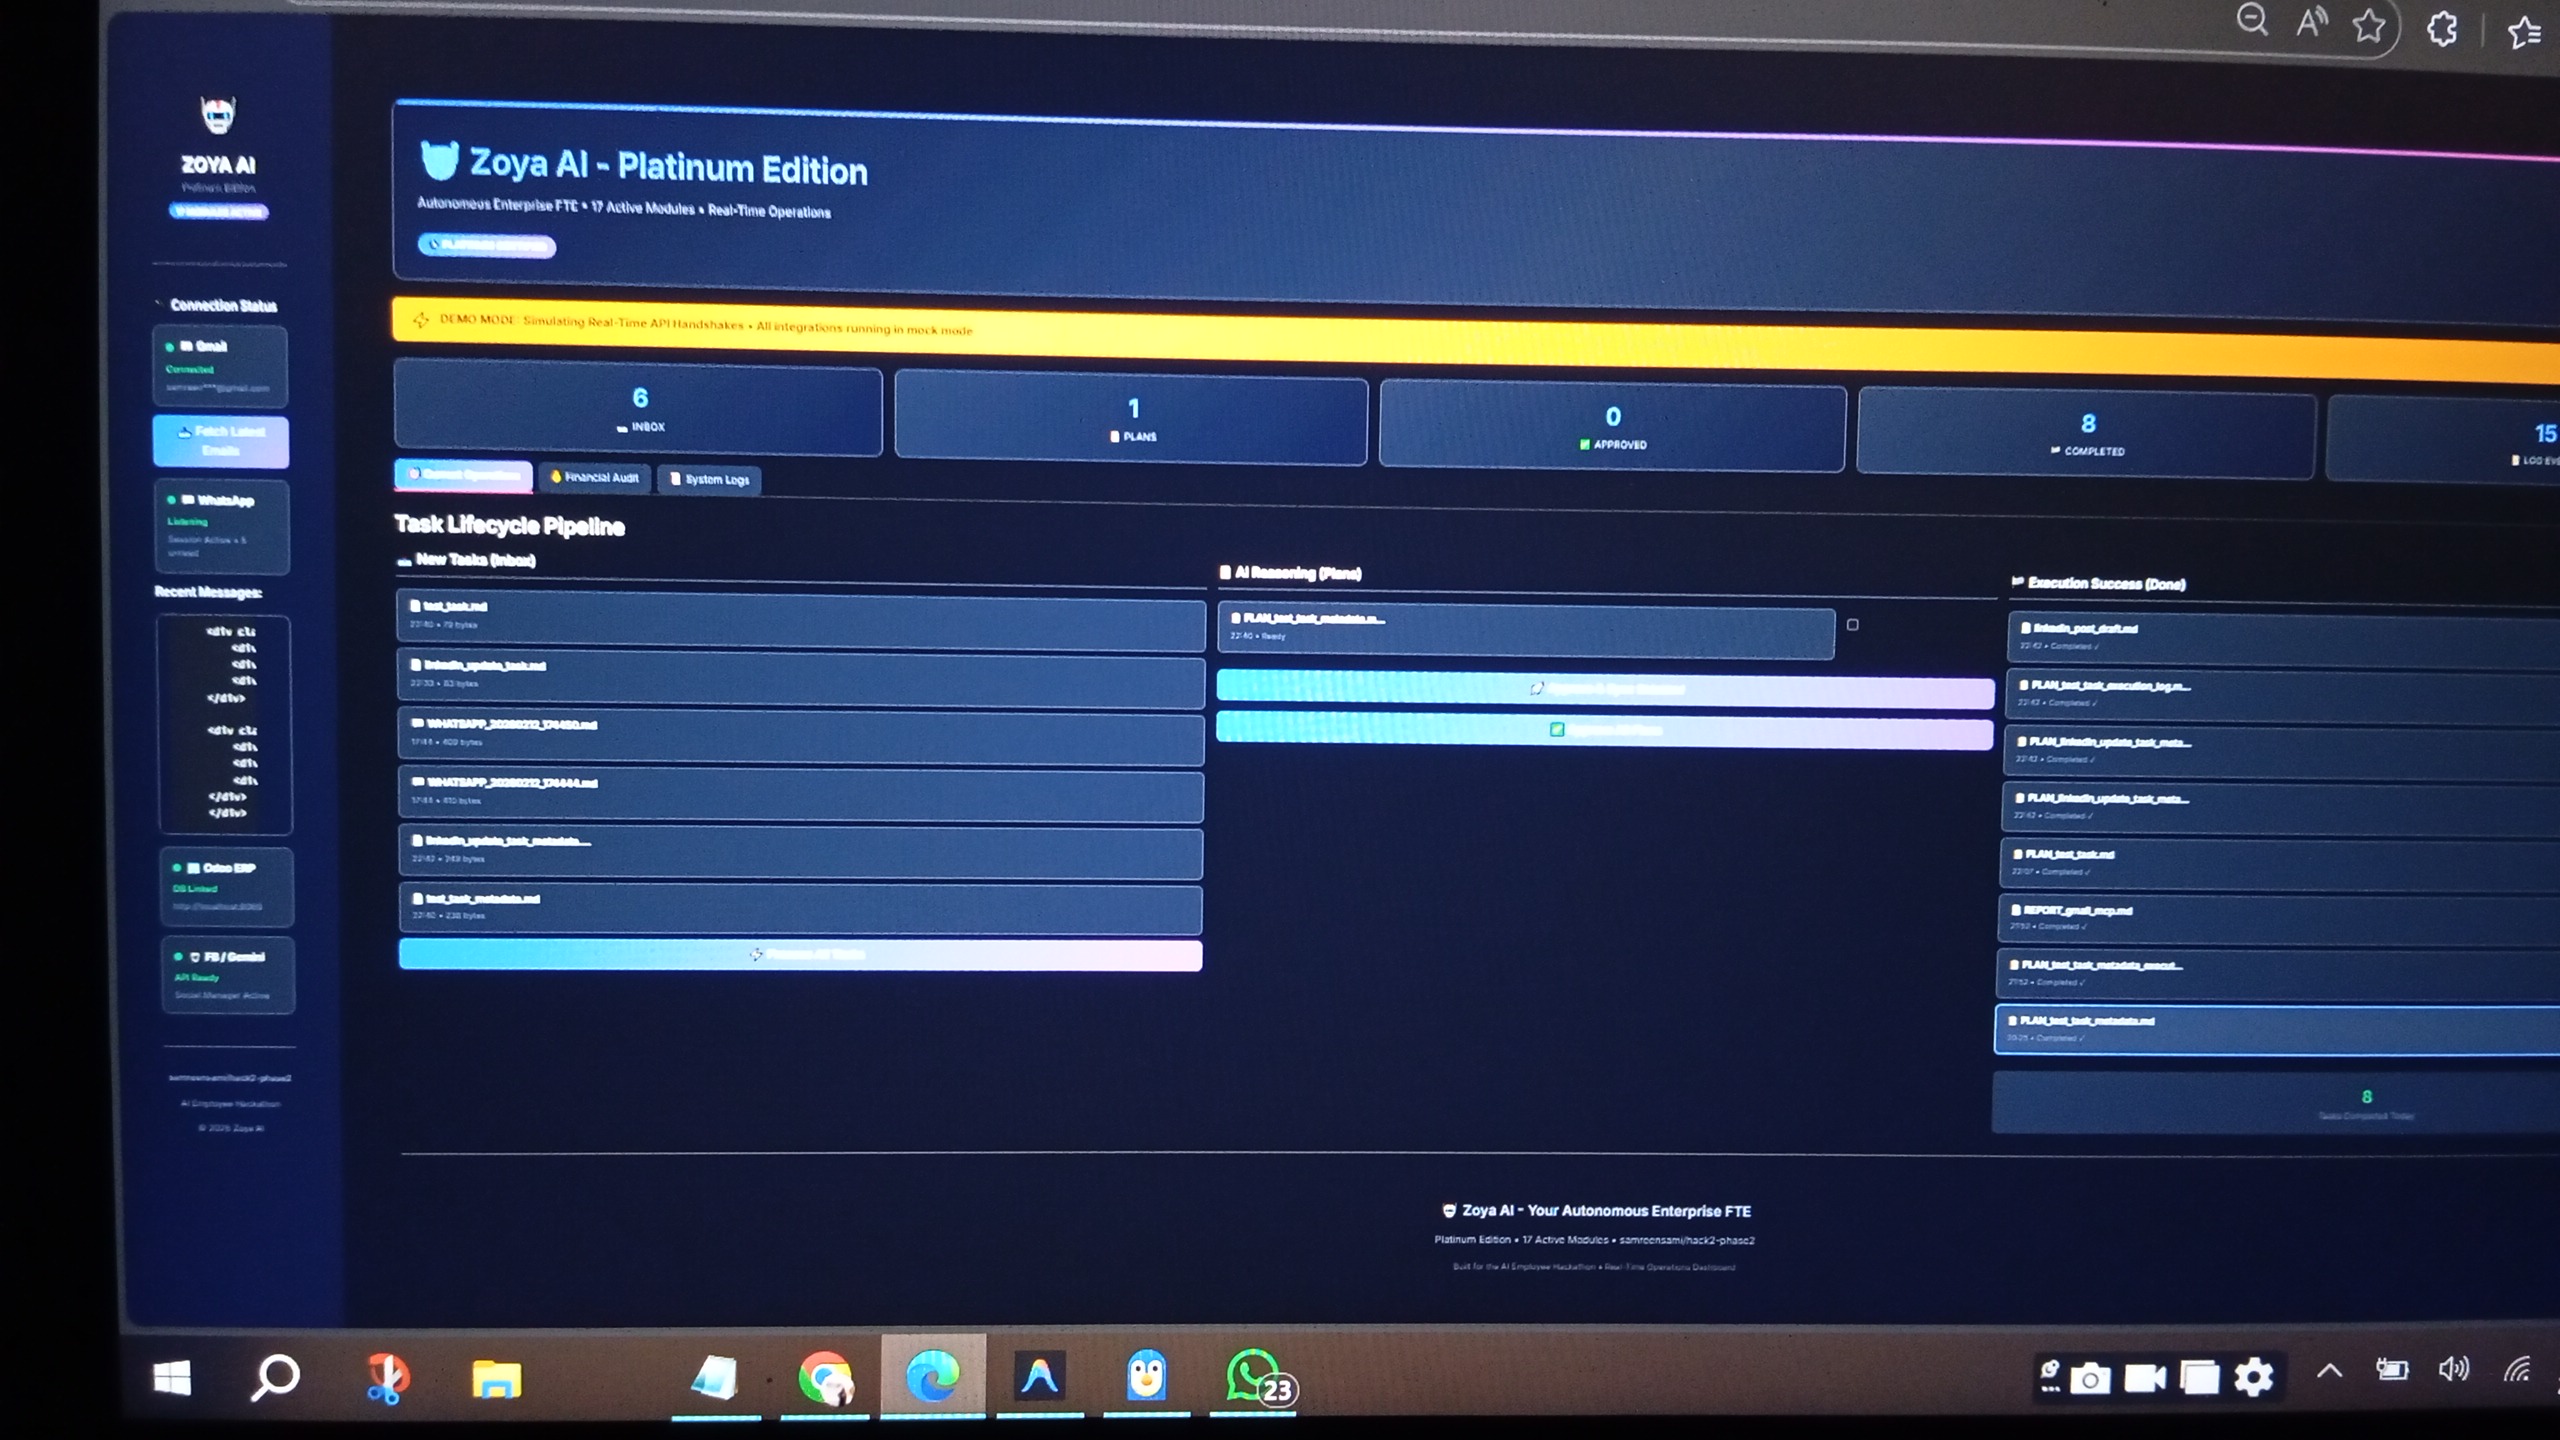Open the volume slider speaker icon

point(2453,1369)
